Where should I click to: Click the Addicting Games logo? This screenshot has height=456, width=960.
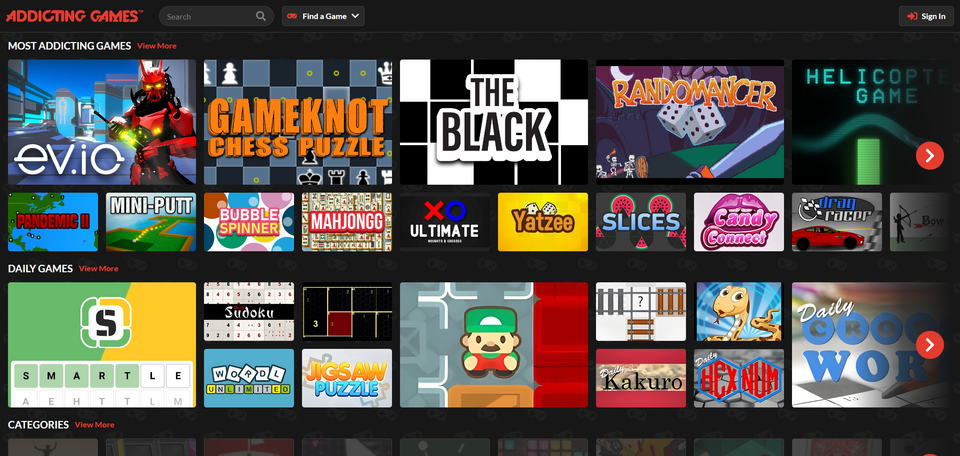[75, 16]
